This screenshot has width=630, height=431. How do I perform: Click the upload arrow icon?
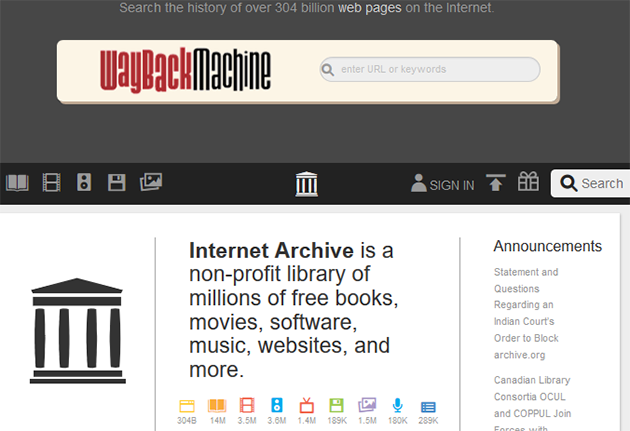496,183
